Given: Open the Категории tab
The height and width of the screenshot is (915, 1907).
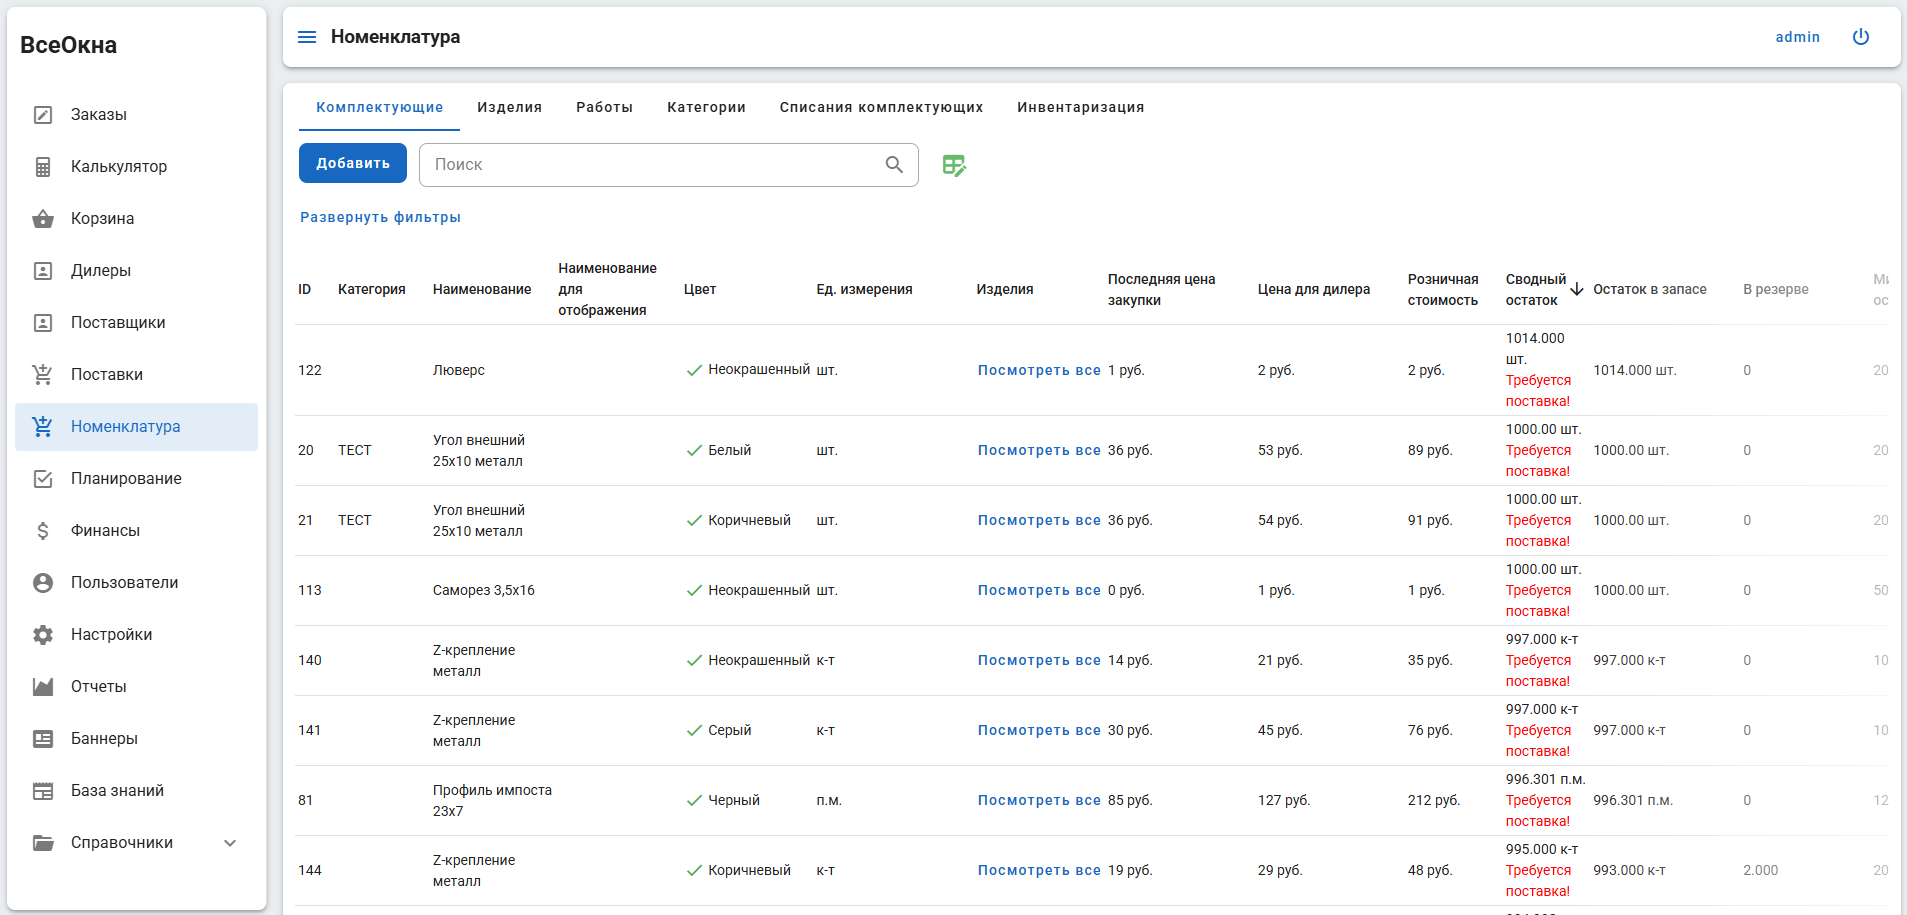Looking at the screenshot, I should 706,107.
